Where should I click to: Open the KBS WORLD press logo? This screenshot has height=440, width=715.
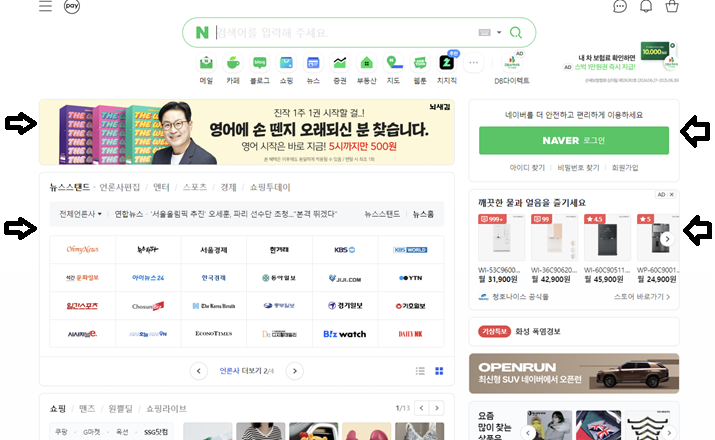coord(410,250)
